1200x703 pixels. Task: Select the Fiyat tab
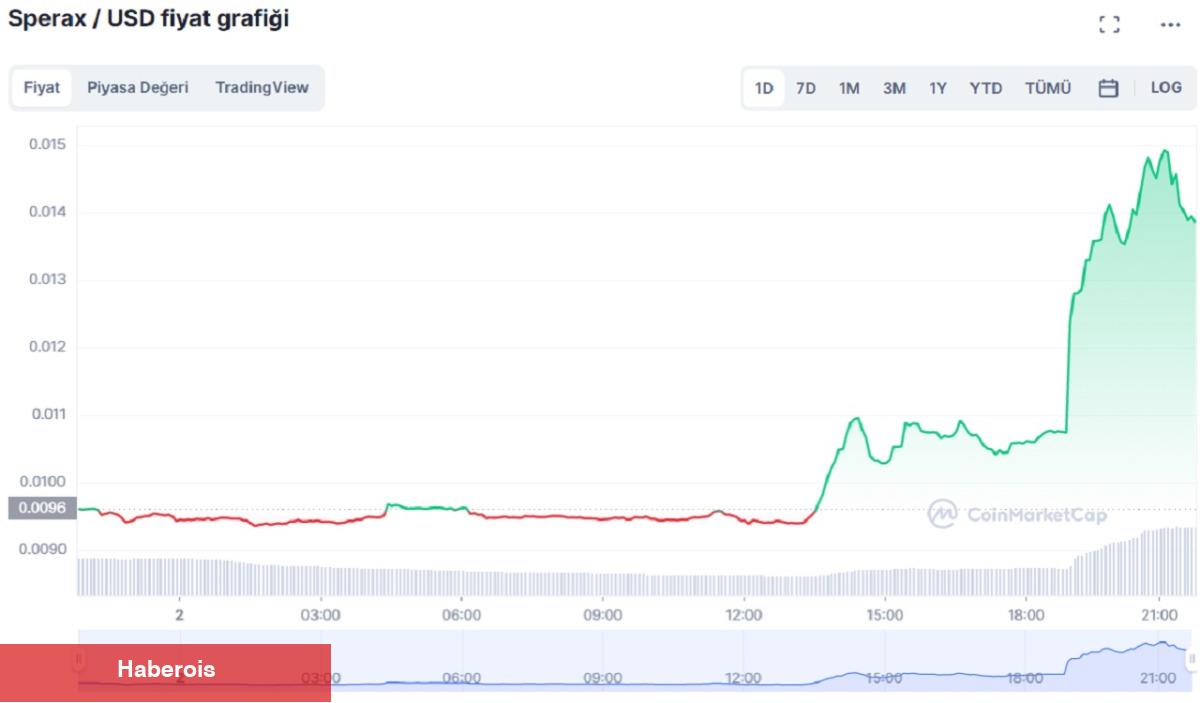point(42,87)
